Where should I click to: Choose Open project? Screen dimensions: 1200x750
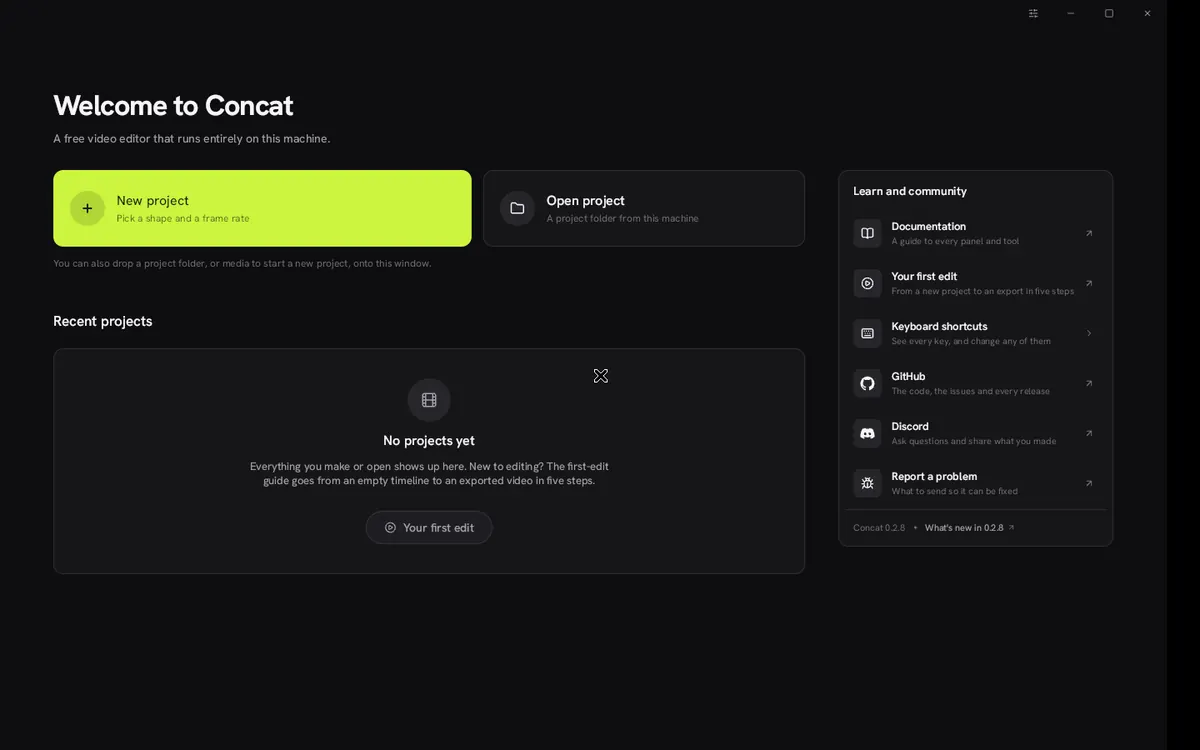tap(644, 208)
